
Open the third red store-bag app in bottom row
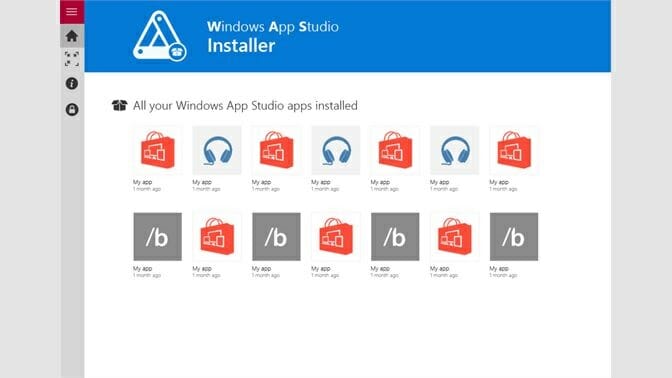(x=454, y=237)
